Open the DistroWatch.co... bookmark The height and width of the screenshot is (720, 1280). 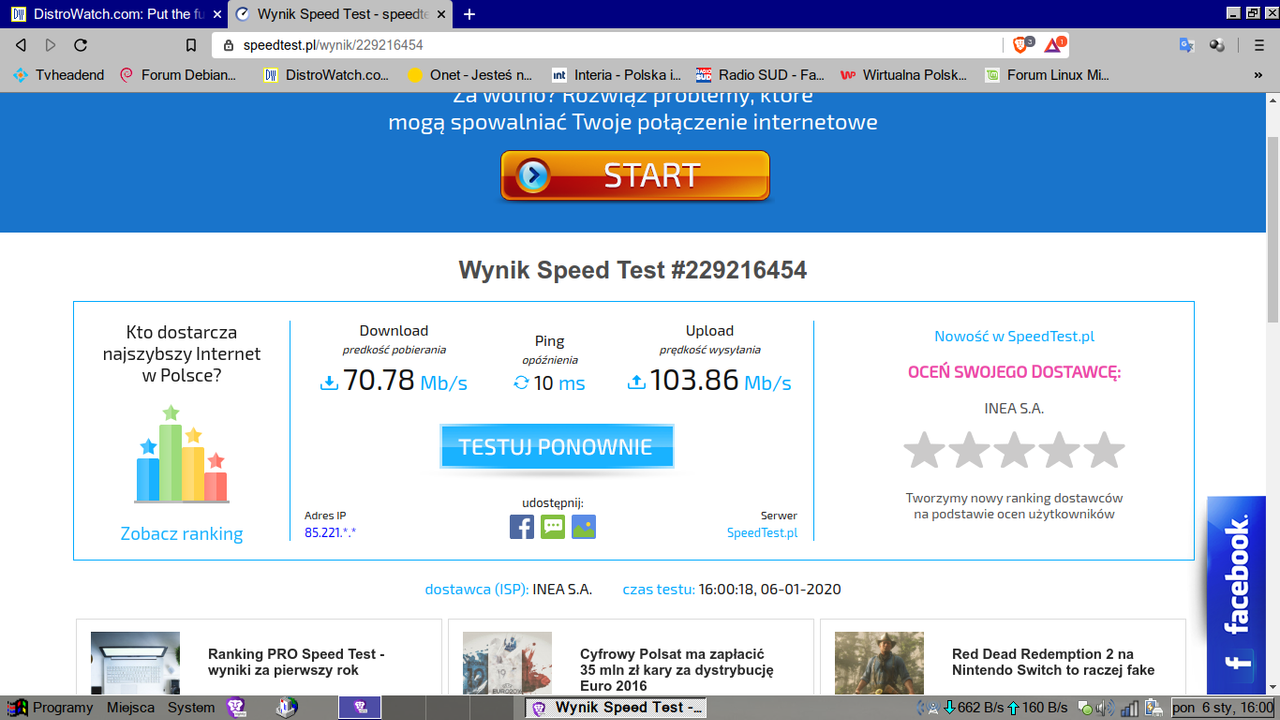coord(326,75)
